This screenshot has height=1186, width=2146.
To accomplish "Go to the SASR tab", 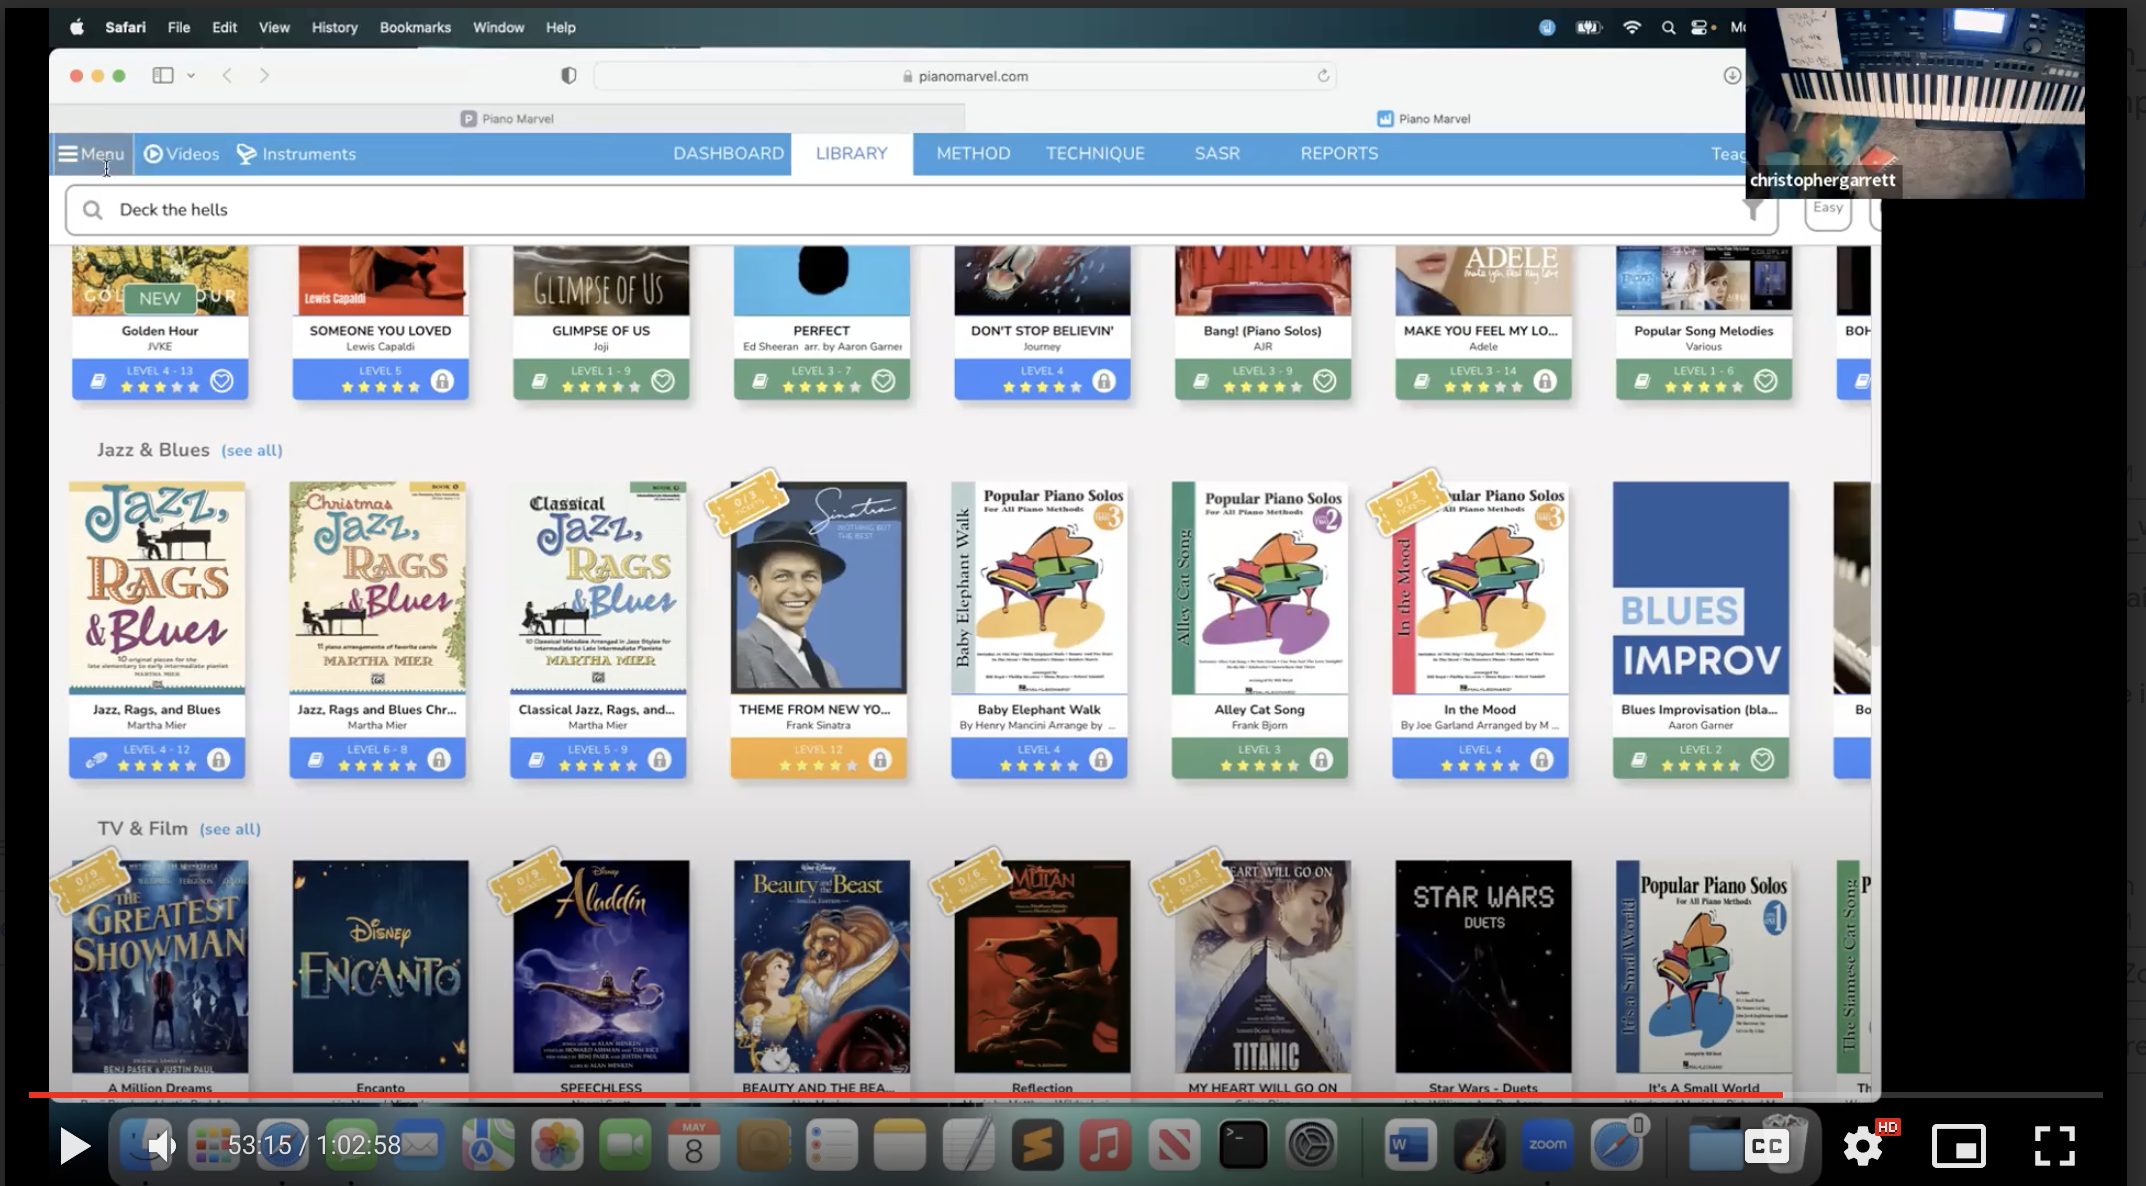I will click(x=1217, y=154).
